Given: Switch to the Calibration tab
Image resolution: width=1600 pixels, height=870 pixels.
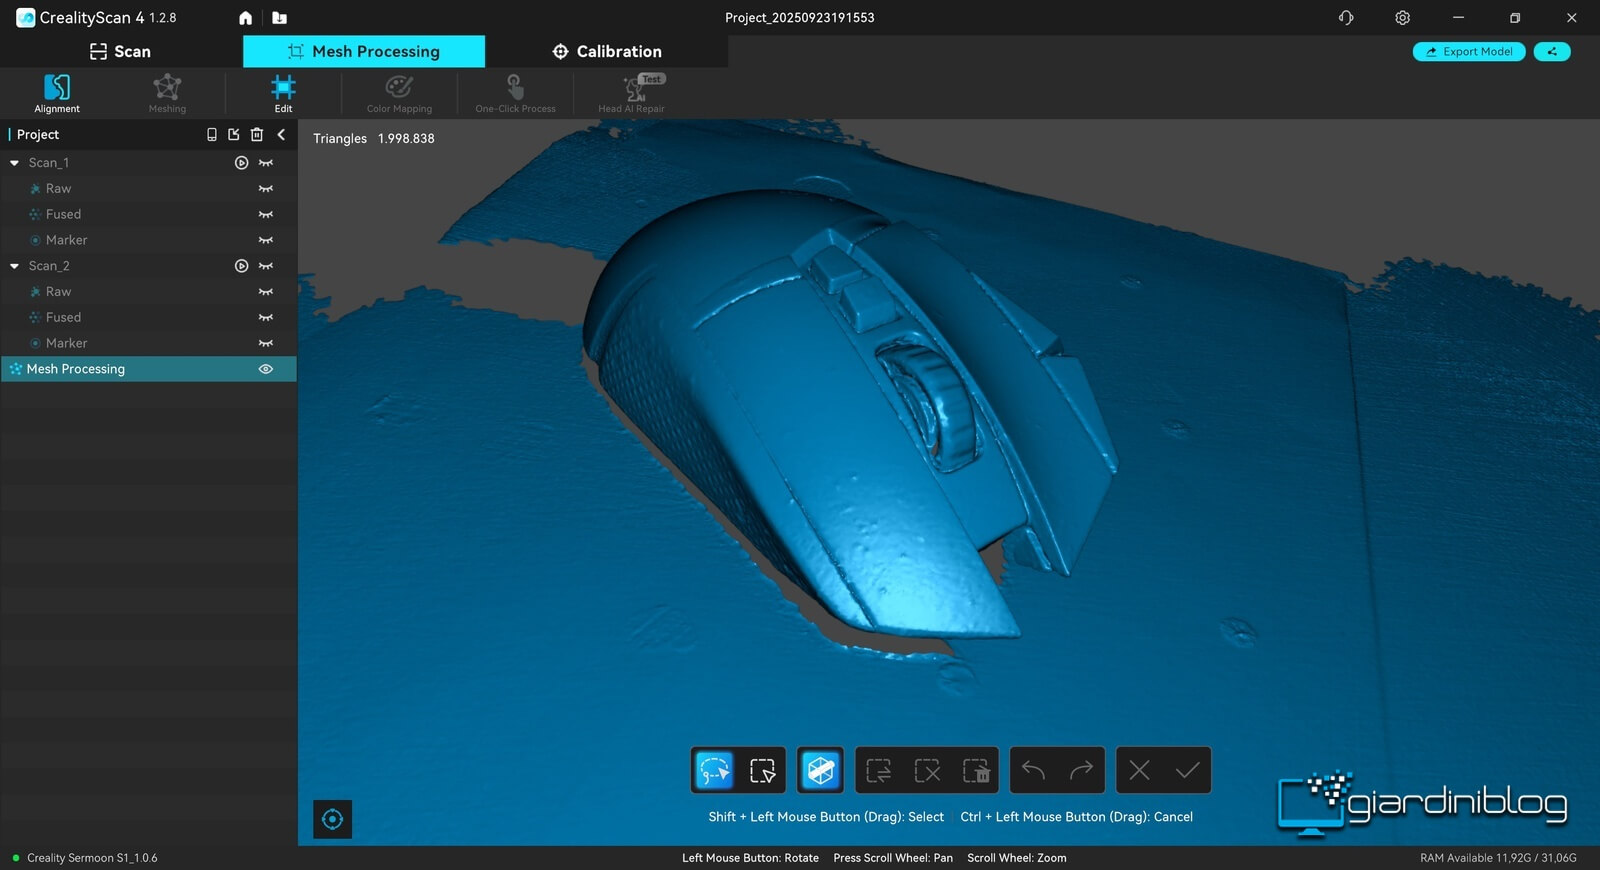Looking at the screenshot, I should [607, 51].
